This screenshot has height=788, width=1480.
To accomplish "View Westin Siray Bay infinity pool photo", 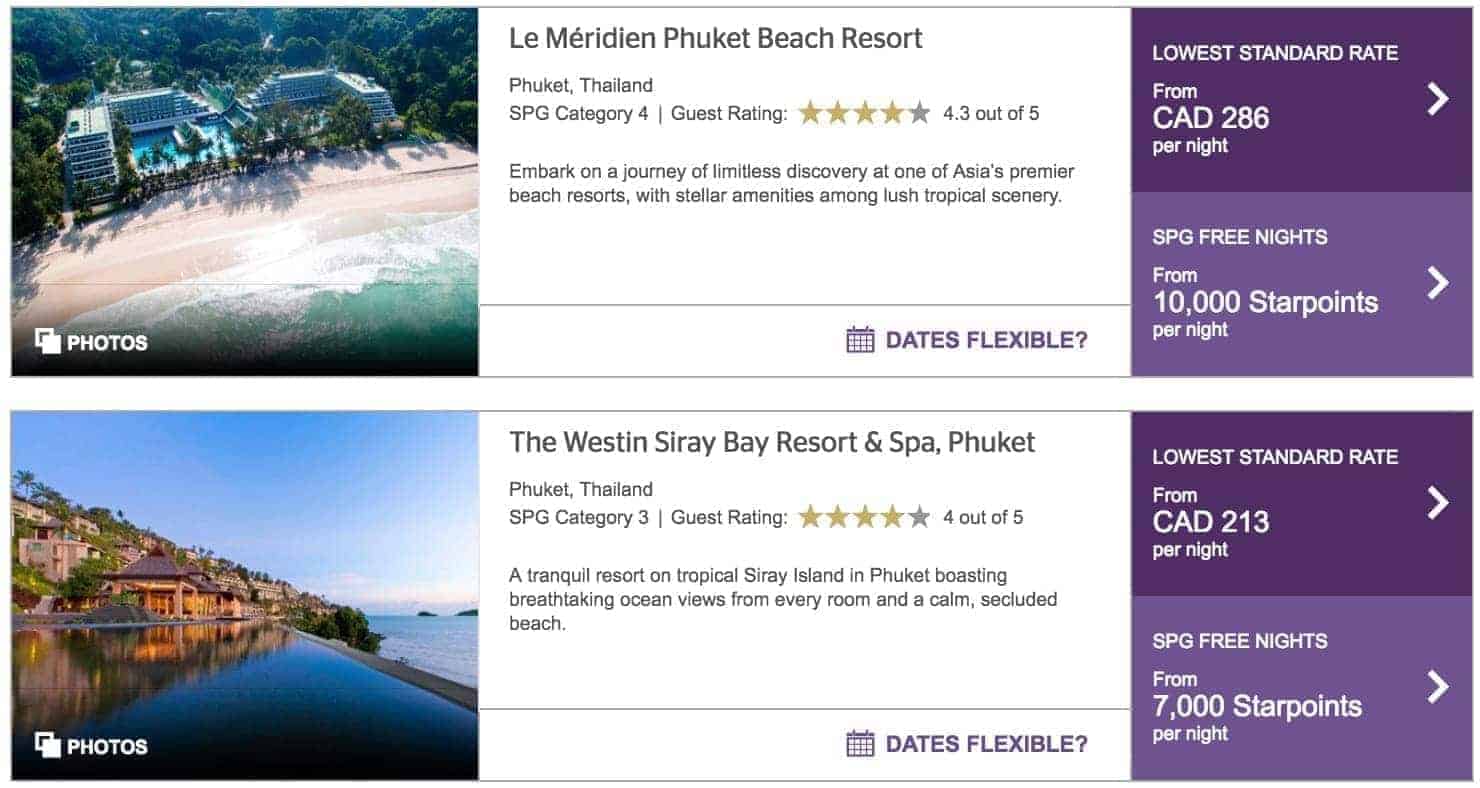I will tap(245, 580).
